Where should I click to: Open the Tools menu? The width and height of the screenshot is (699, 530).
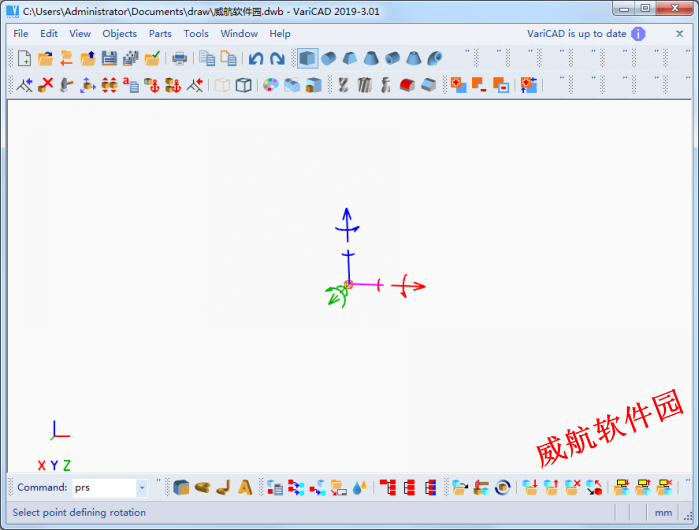click(x=196, y=33)
